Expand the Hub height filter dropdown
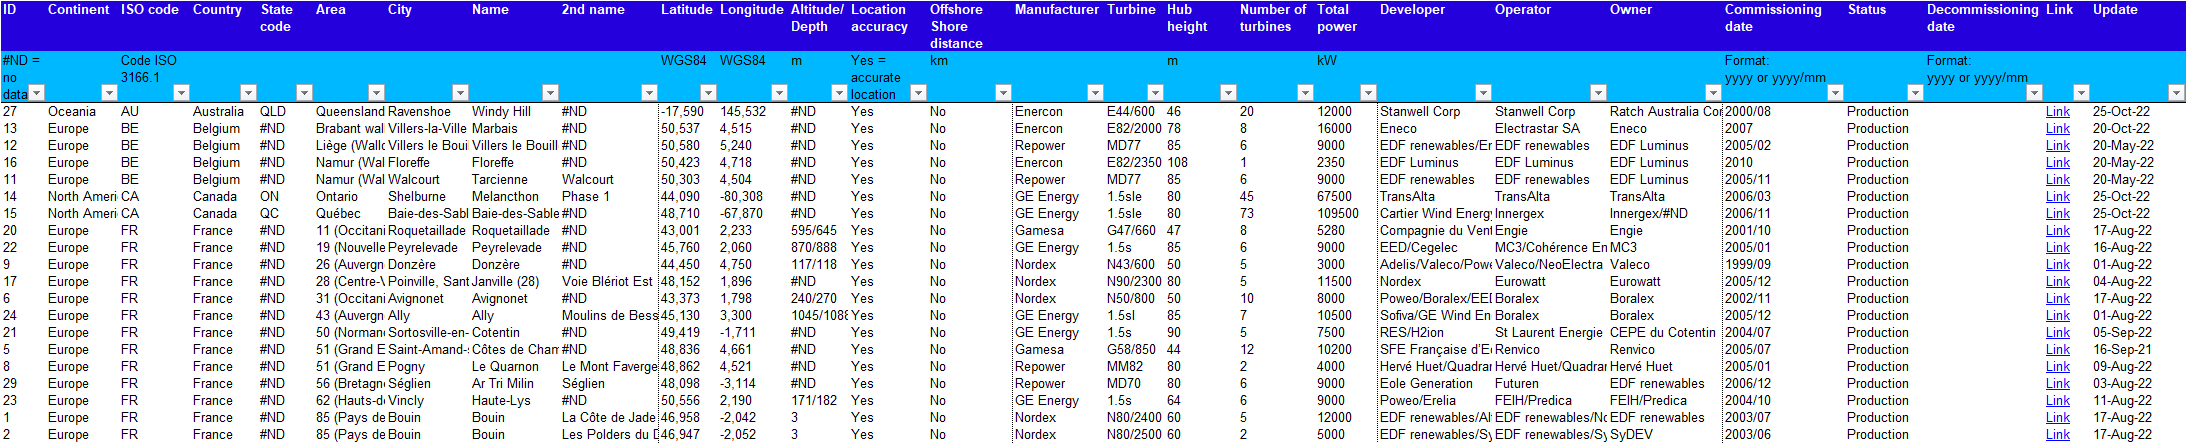This screenshot has width=2186, height=443. [x=1229, y=93]
